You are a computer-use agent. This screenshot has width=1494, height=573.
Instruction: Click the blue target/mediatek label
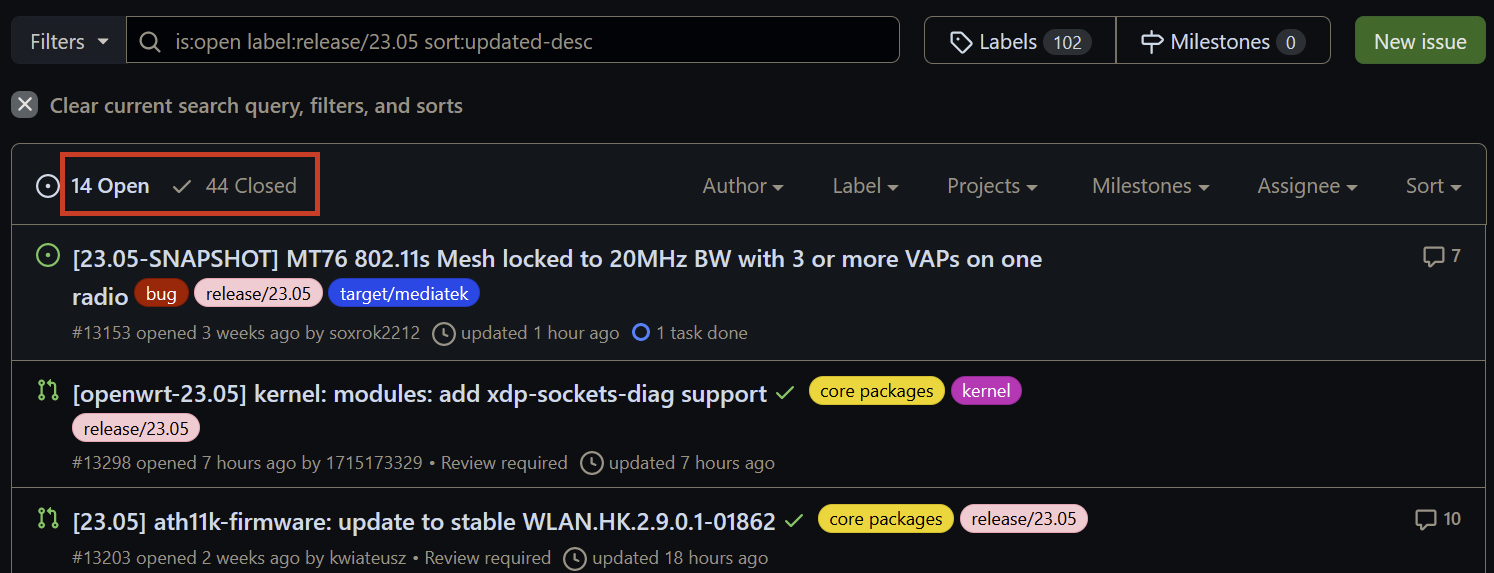point(404,294)
